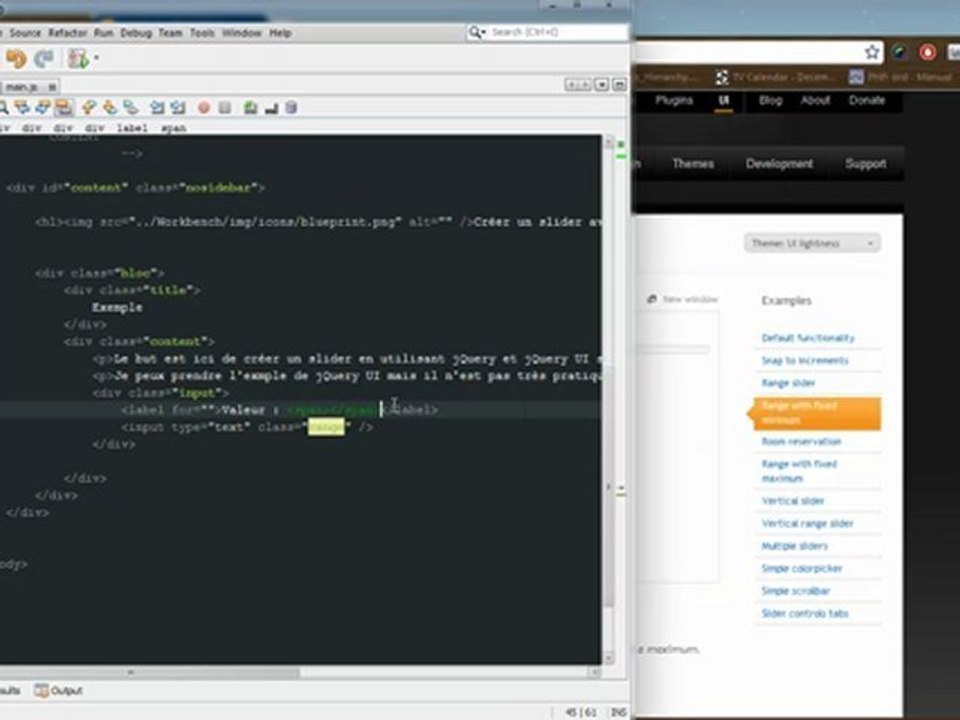Click Donate in jQuery site navigation

(x=866, y=100)
